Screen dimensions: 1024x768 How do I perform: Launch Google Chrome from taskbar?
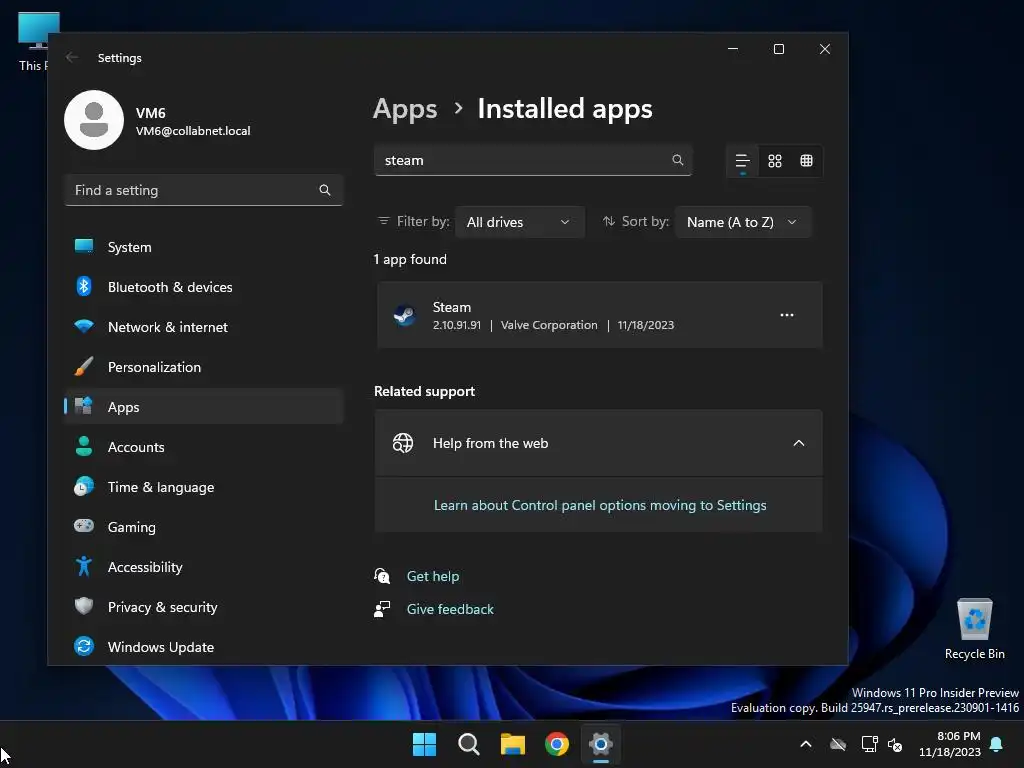[x=557, y=744]
